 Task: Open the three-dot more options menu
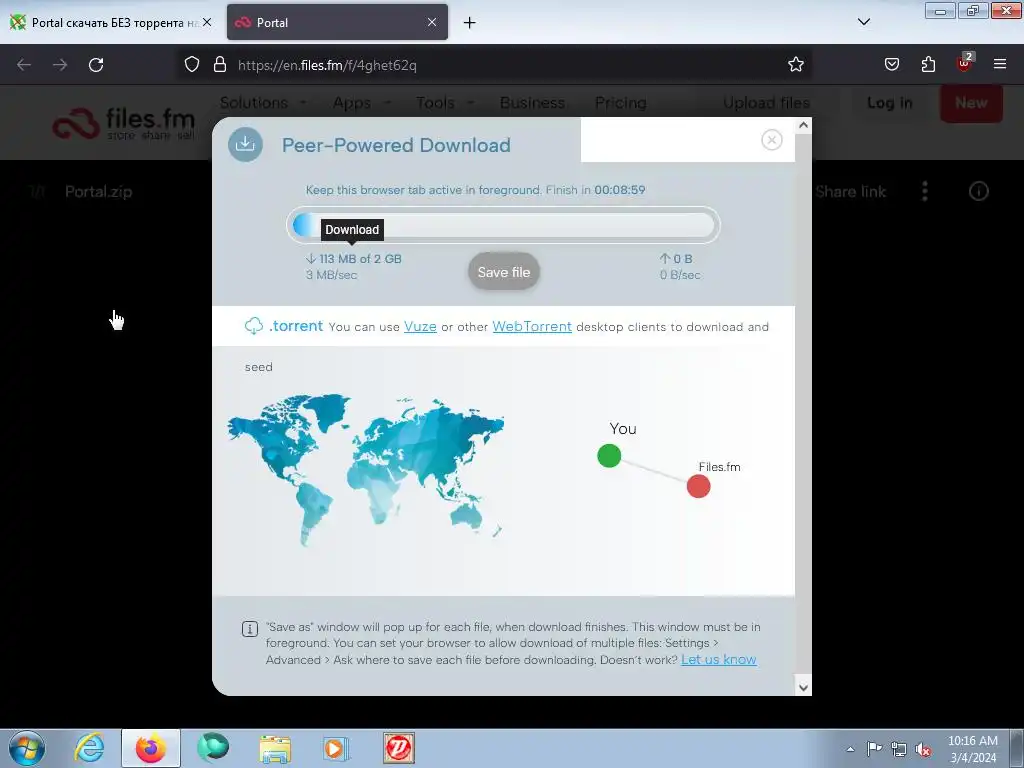click(925, 191)
